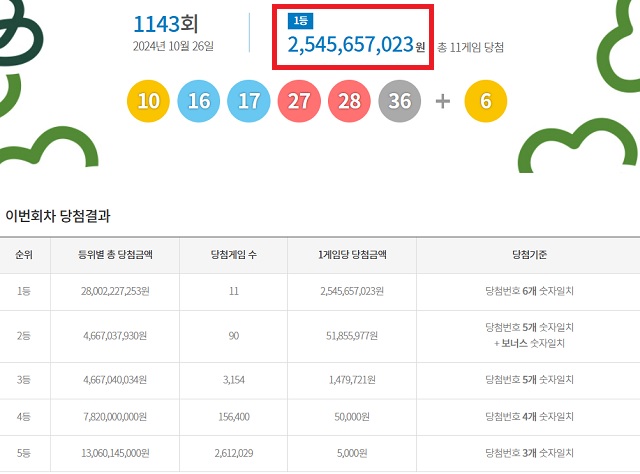Click the 4등 rank cell

point(24,416)
